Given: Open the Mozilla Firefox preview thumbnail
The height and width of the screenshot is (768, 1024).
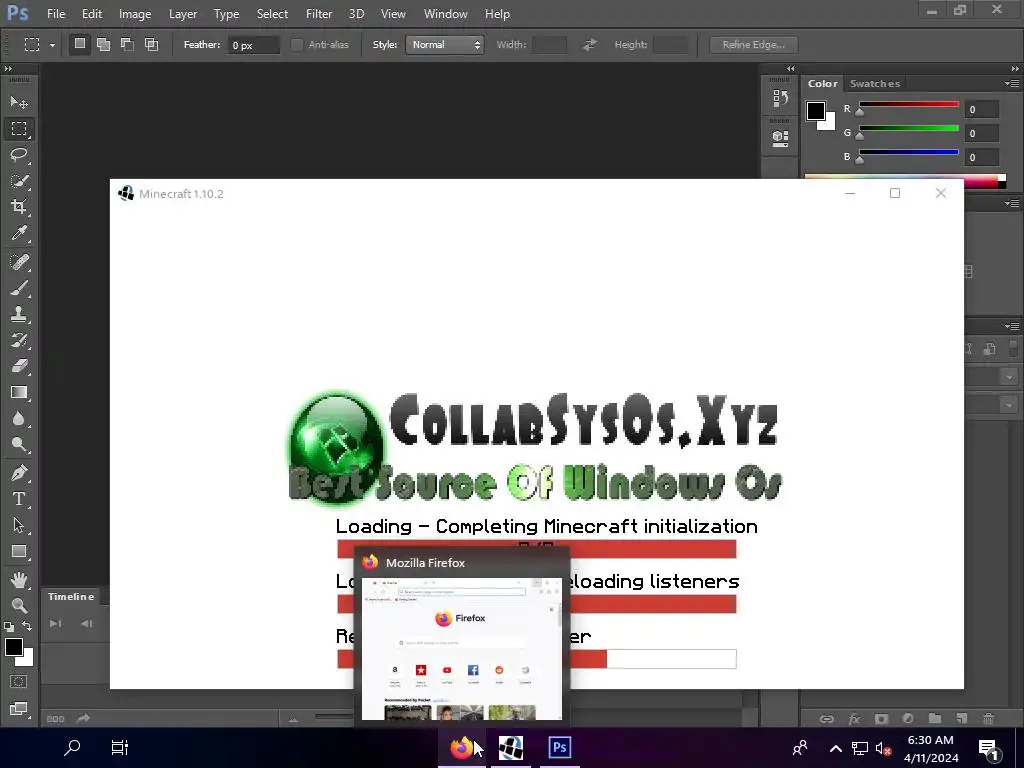Looking at the screenshot, I should 462,648.
